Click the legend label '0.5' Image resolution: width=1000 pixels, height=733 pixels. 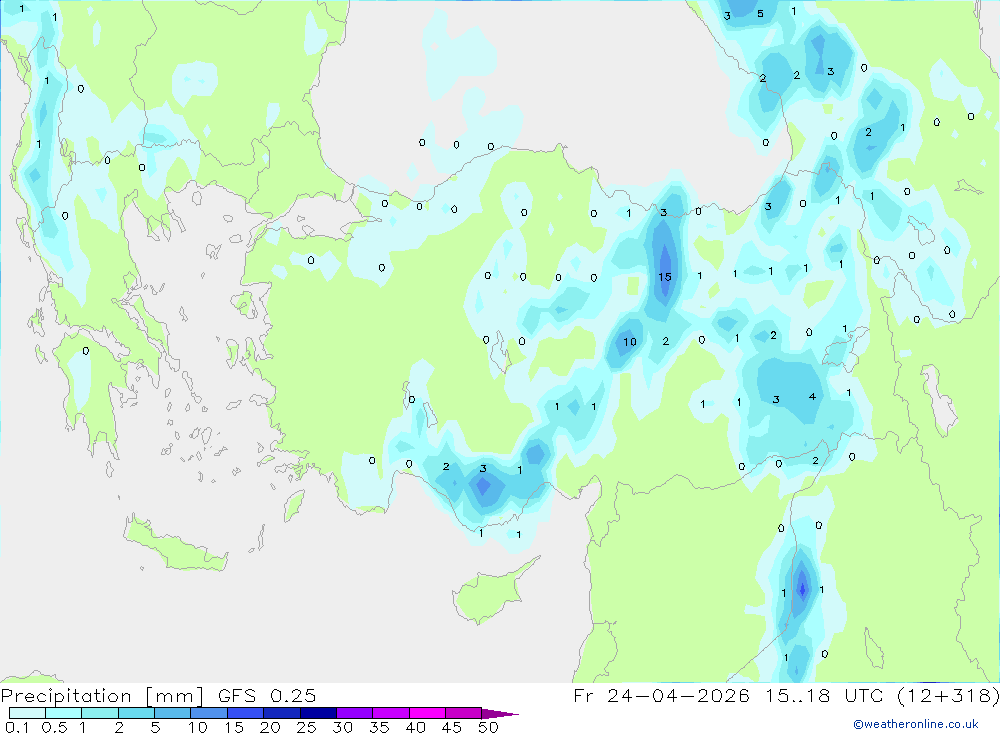point(54,727)
